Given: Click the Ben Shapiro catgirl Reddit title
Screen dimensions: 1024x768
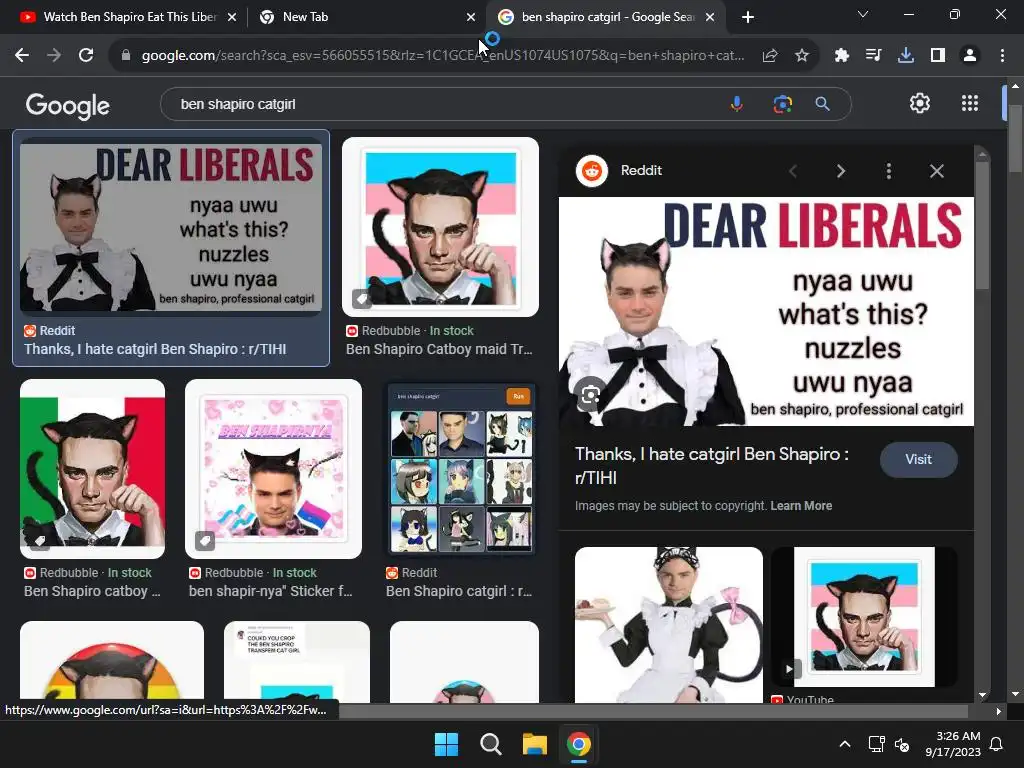Looking at the screenshot, I should tap(458, 591).
